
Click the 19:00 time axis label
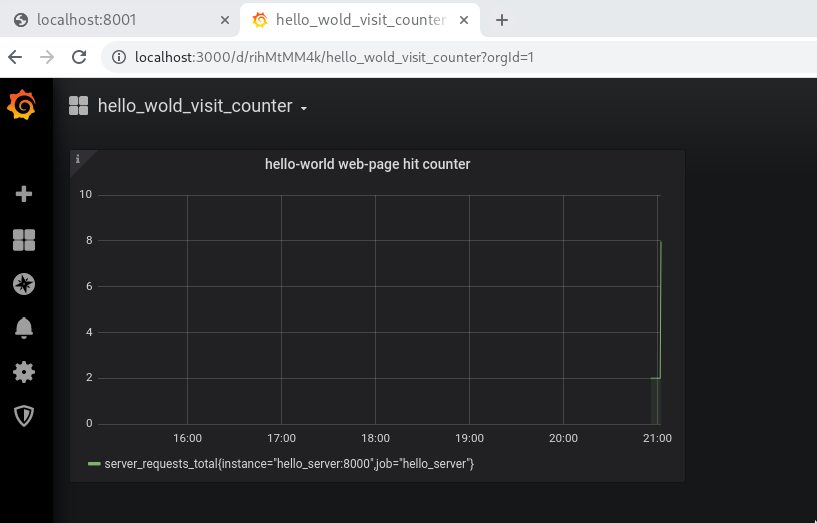[x=469, y=438]
